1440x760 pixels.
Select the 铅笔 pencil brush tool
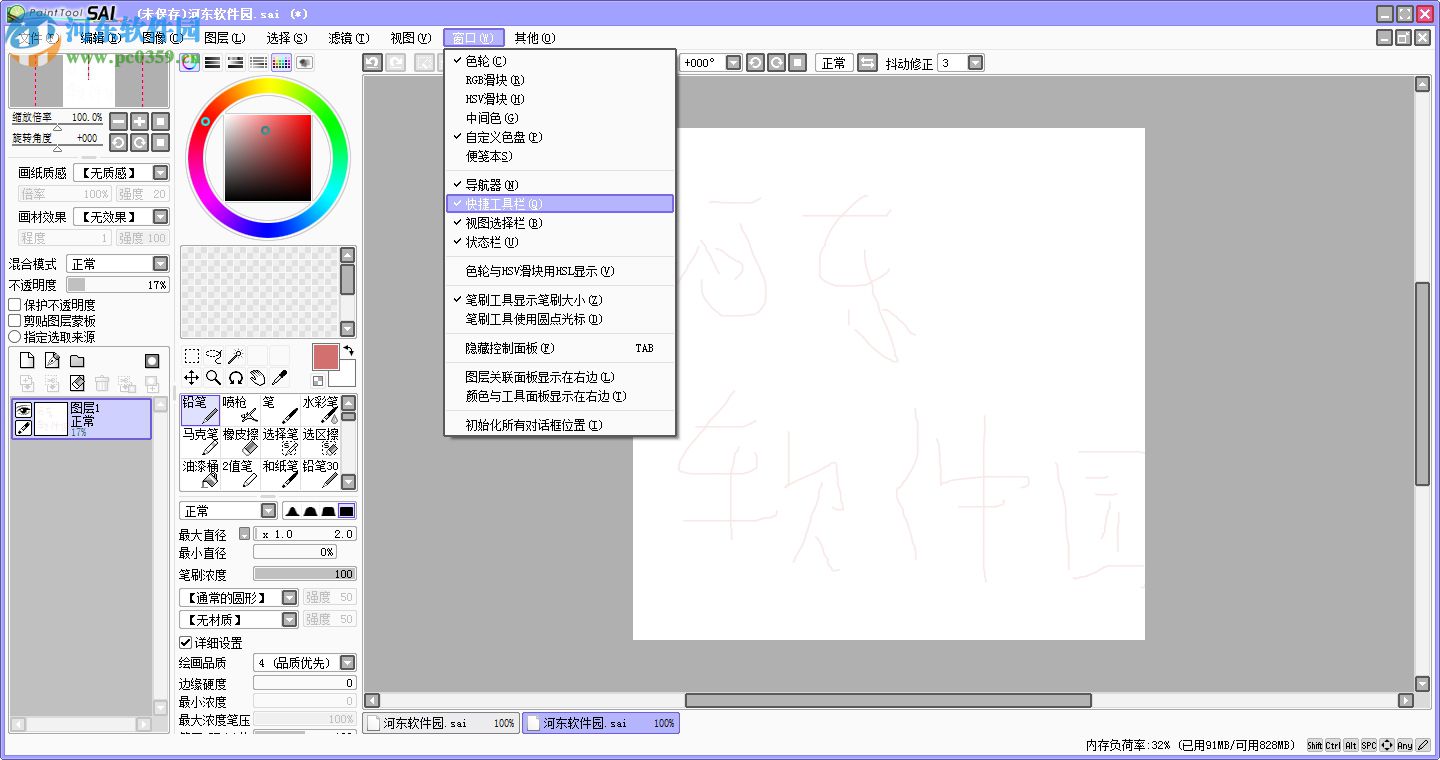pos(200,410)
